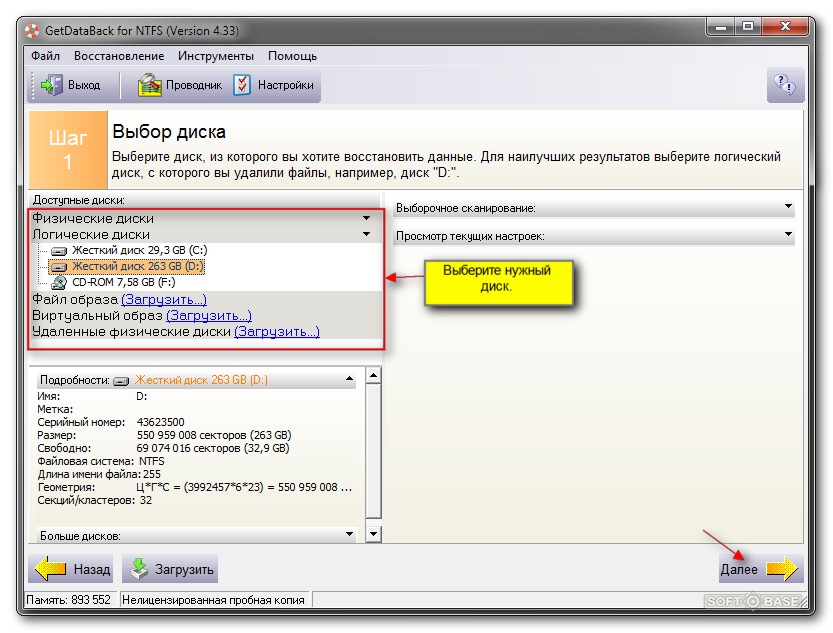Open the Помощь menu

pyautogui.click(x=292, y=56)
